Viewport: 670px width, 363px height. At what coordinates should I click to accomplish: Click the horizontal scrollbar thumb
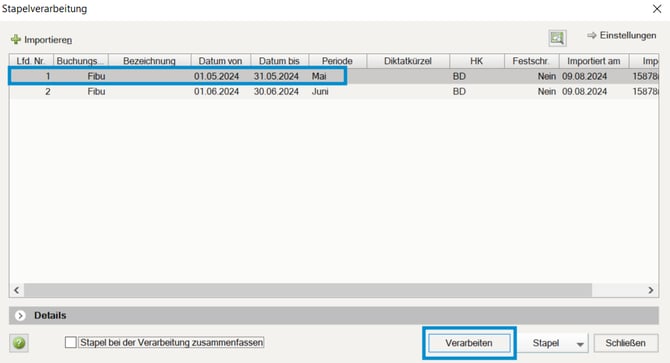308,290
